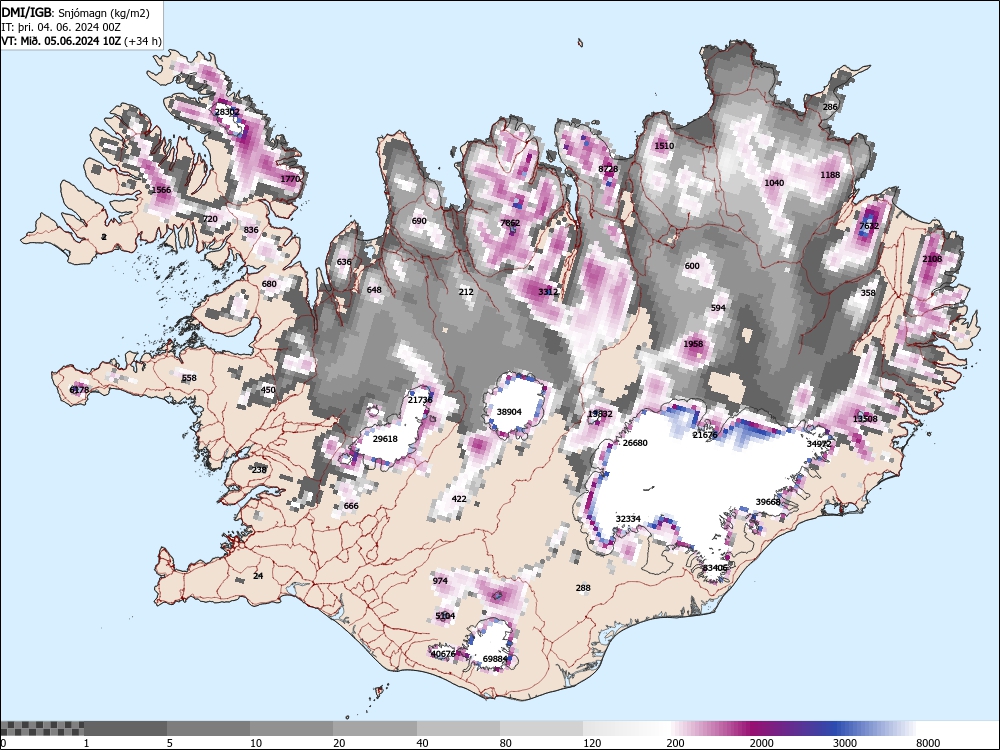Screen dimensions: 1000x750
Task: Select the 422 value label
Action: (459, 499)
